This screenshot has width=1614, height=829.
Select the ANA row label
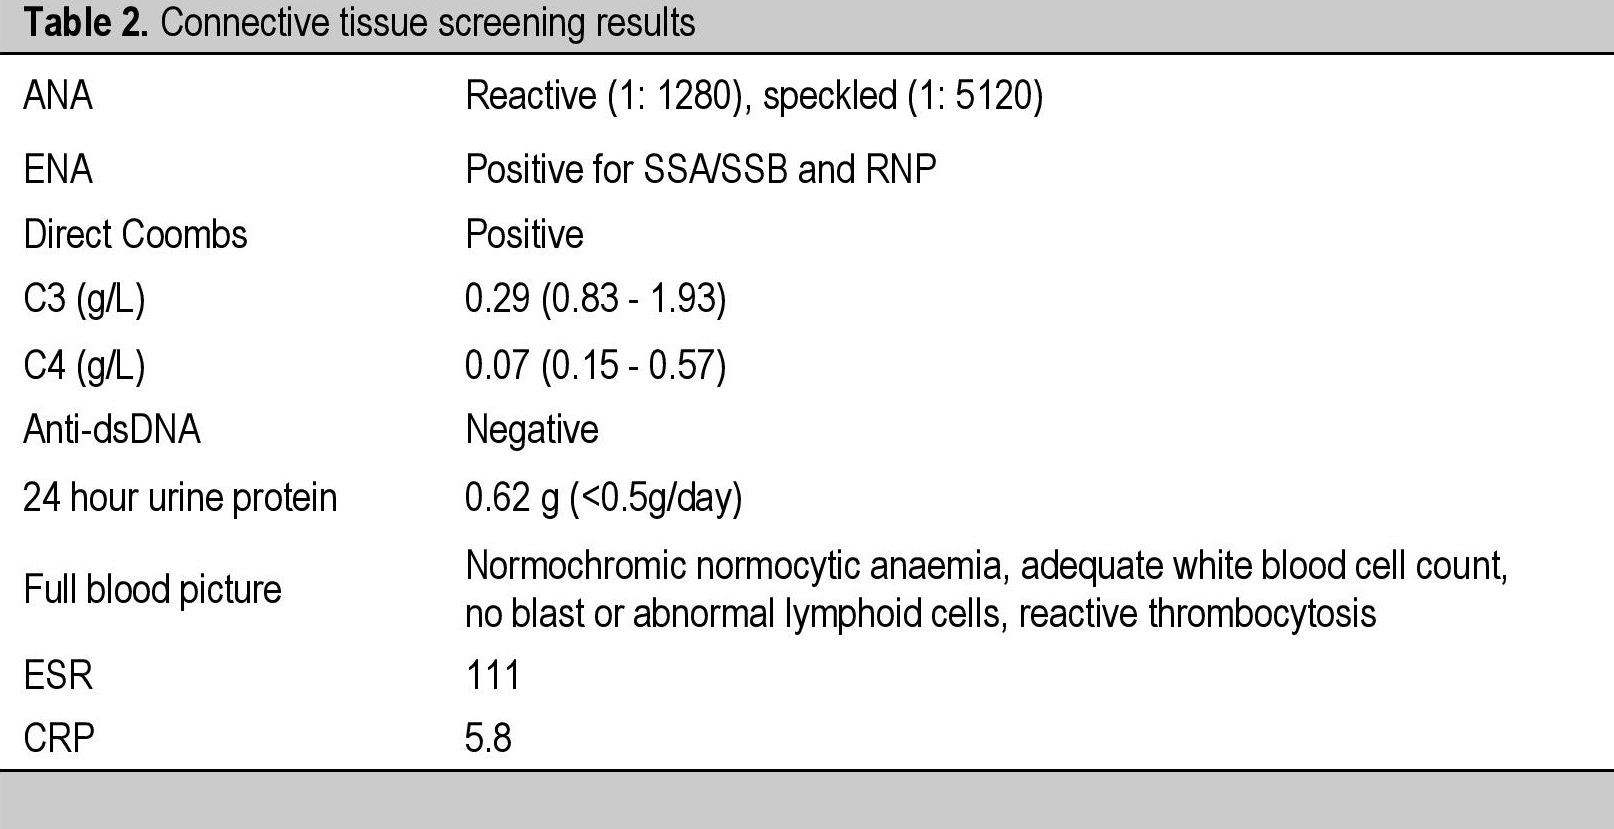[58, 96]
